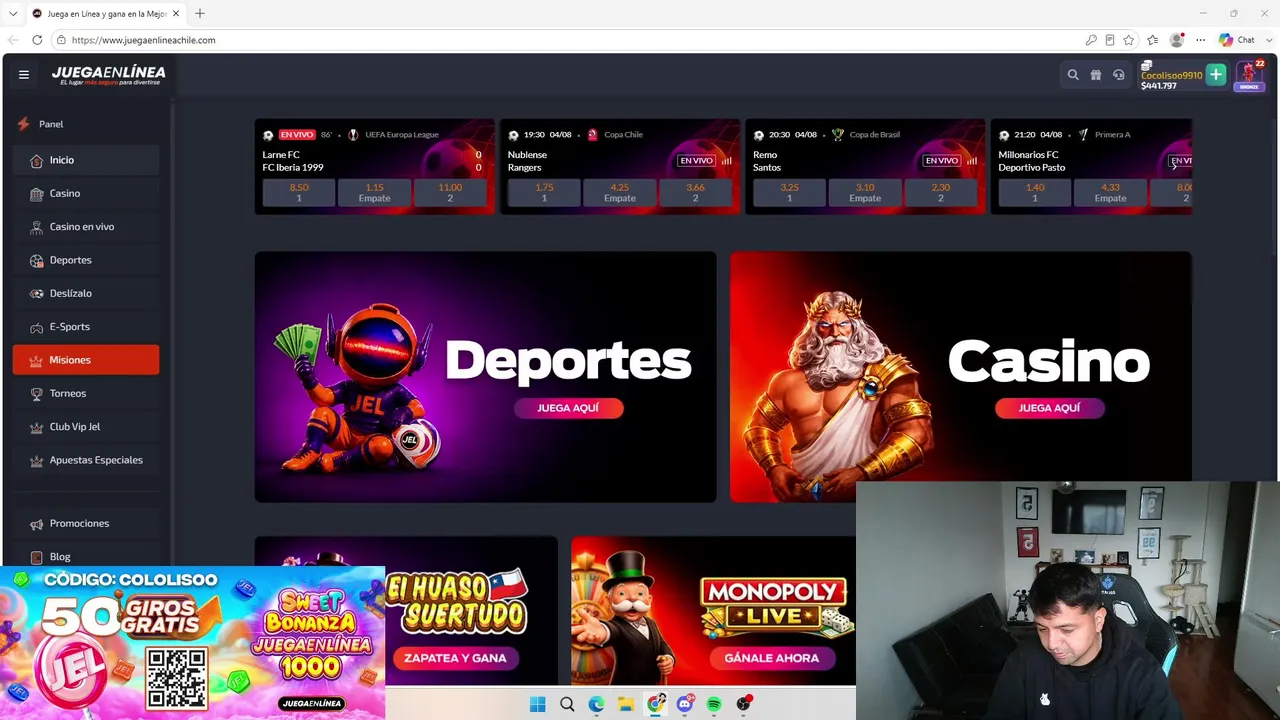1280x720 pixels.
Task: Bet 1.15 Empate in Larne match
Action: (374, 193)
